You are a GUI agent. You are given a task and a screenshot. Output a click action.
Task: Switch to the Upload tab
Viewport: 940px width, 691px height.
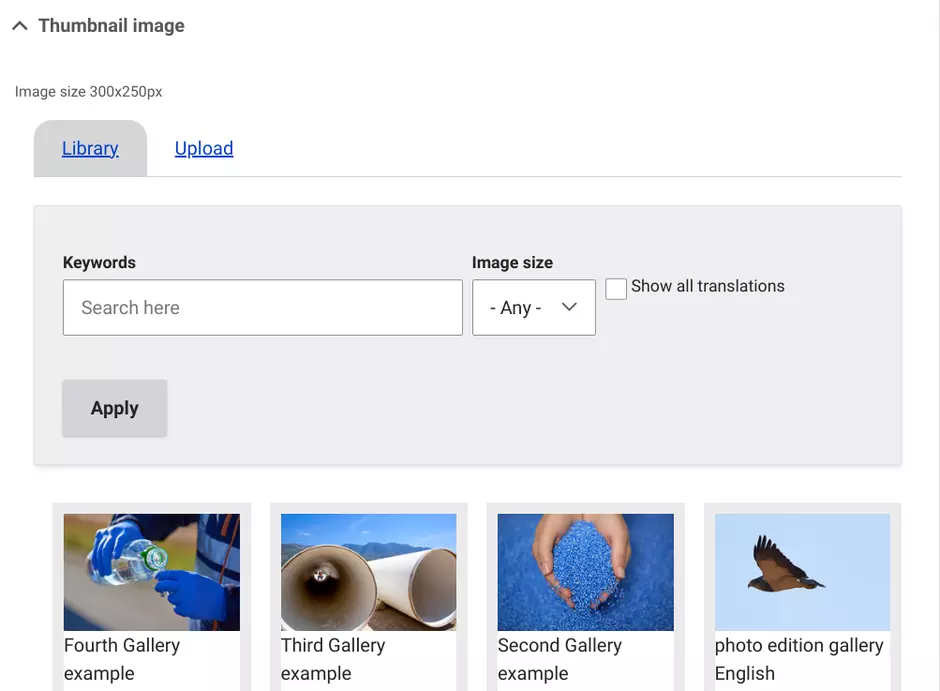pos(203,148)
